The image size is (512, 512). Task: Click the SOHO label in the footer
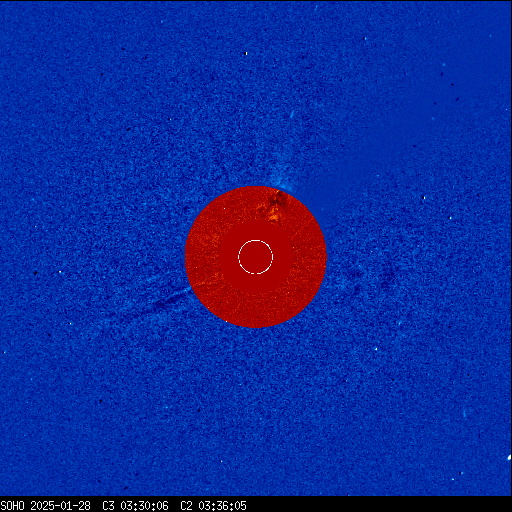coord(13,506)
